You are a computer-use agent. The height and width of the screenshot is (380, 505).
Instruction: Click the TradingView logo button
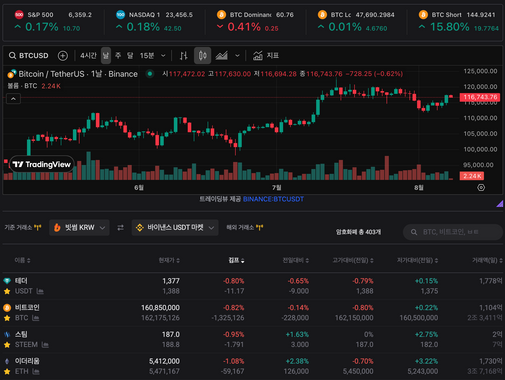42,164
